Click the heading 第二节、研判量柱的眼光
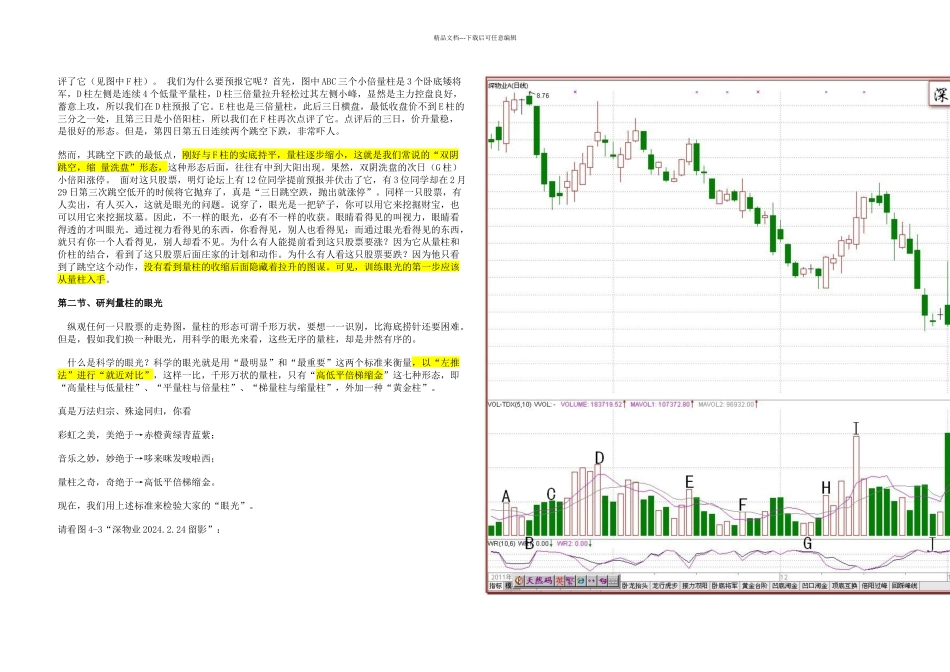The width and height of the screenshot is (950, 672). click(x=110, y=303)
